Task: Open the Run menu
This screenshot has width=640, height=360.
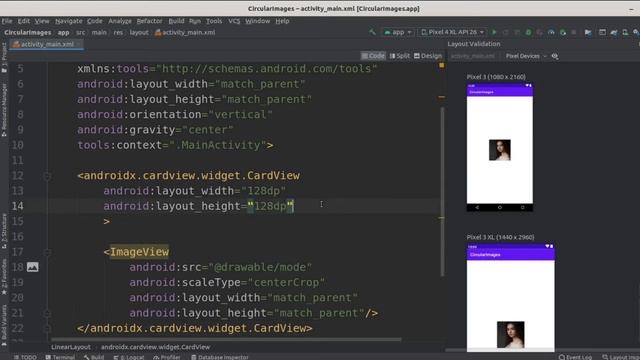Action: 195,21
